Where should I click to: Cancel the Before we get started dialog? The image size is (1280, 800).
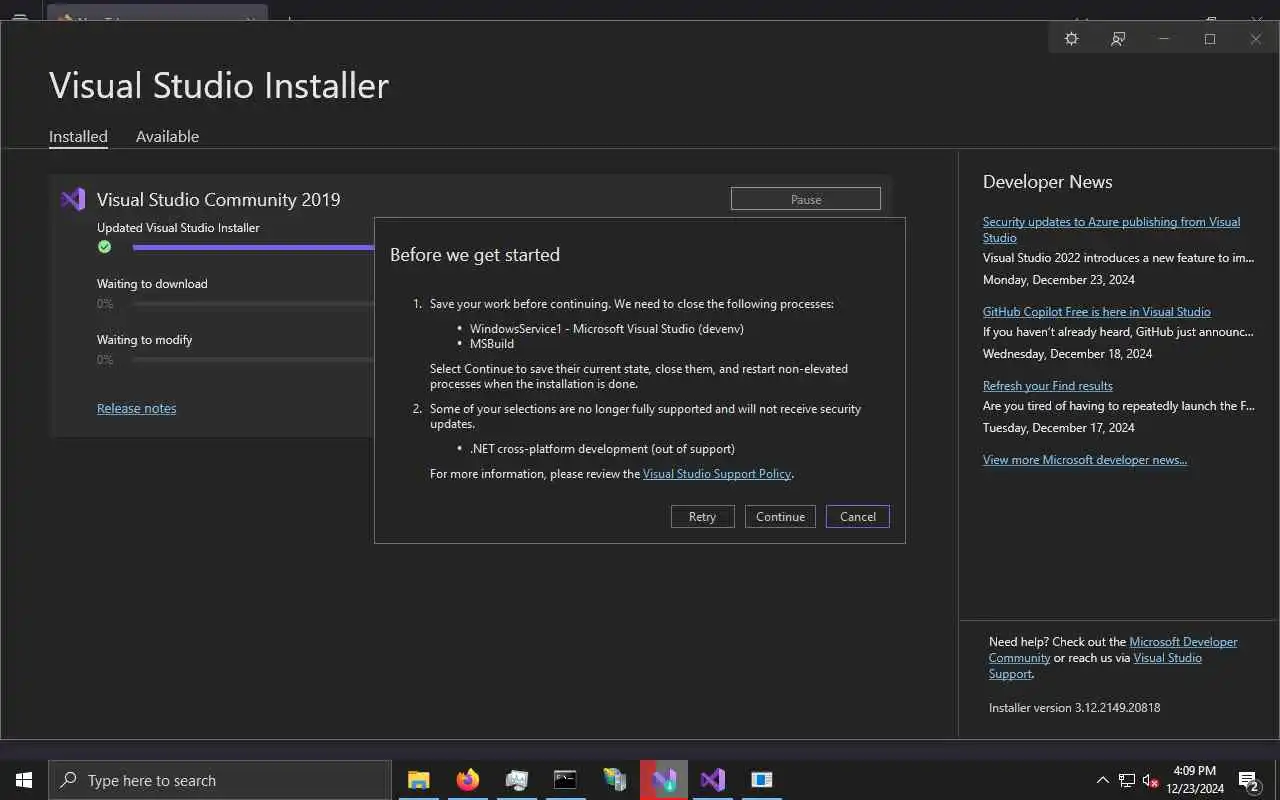pyautogui.click(x=858, y=517)
